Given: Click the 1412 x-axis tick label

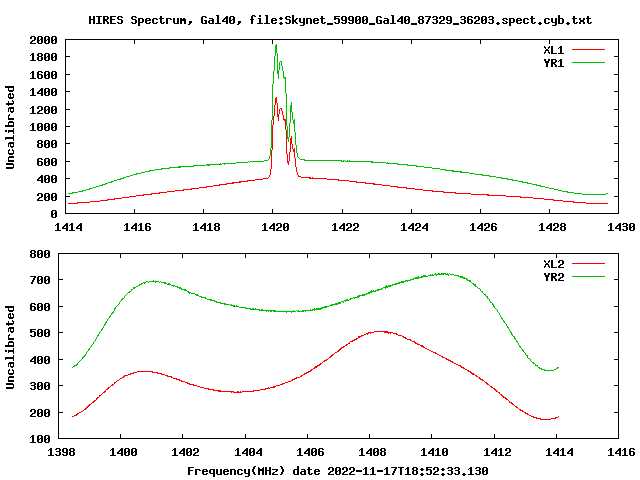Looking at the screenshot, I should 497,452.
